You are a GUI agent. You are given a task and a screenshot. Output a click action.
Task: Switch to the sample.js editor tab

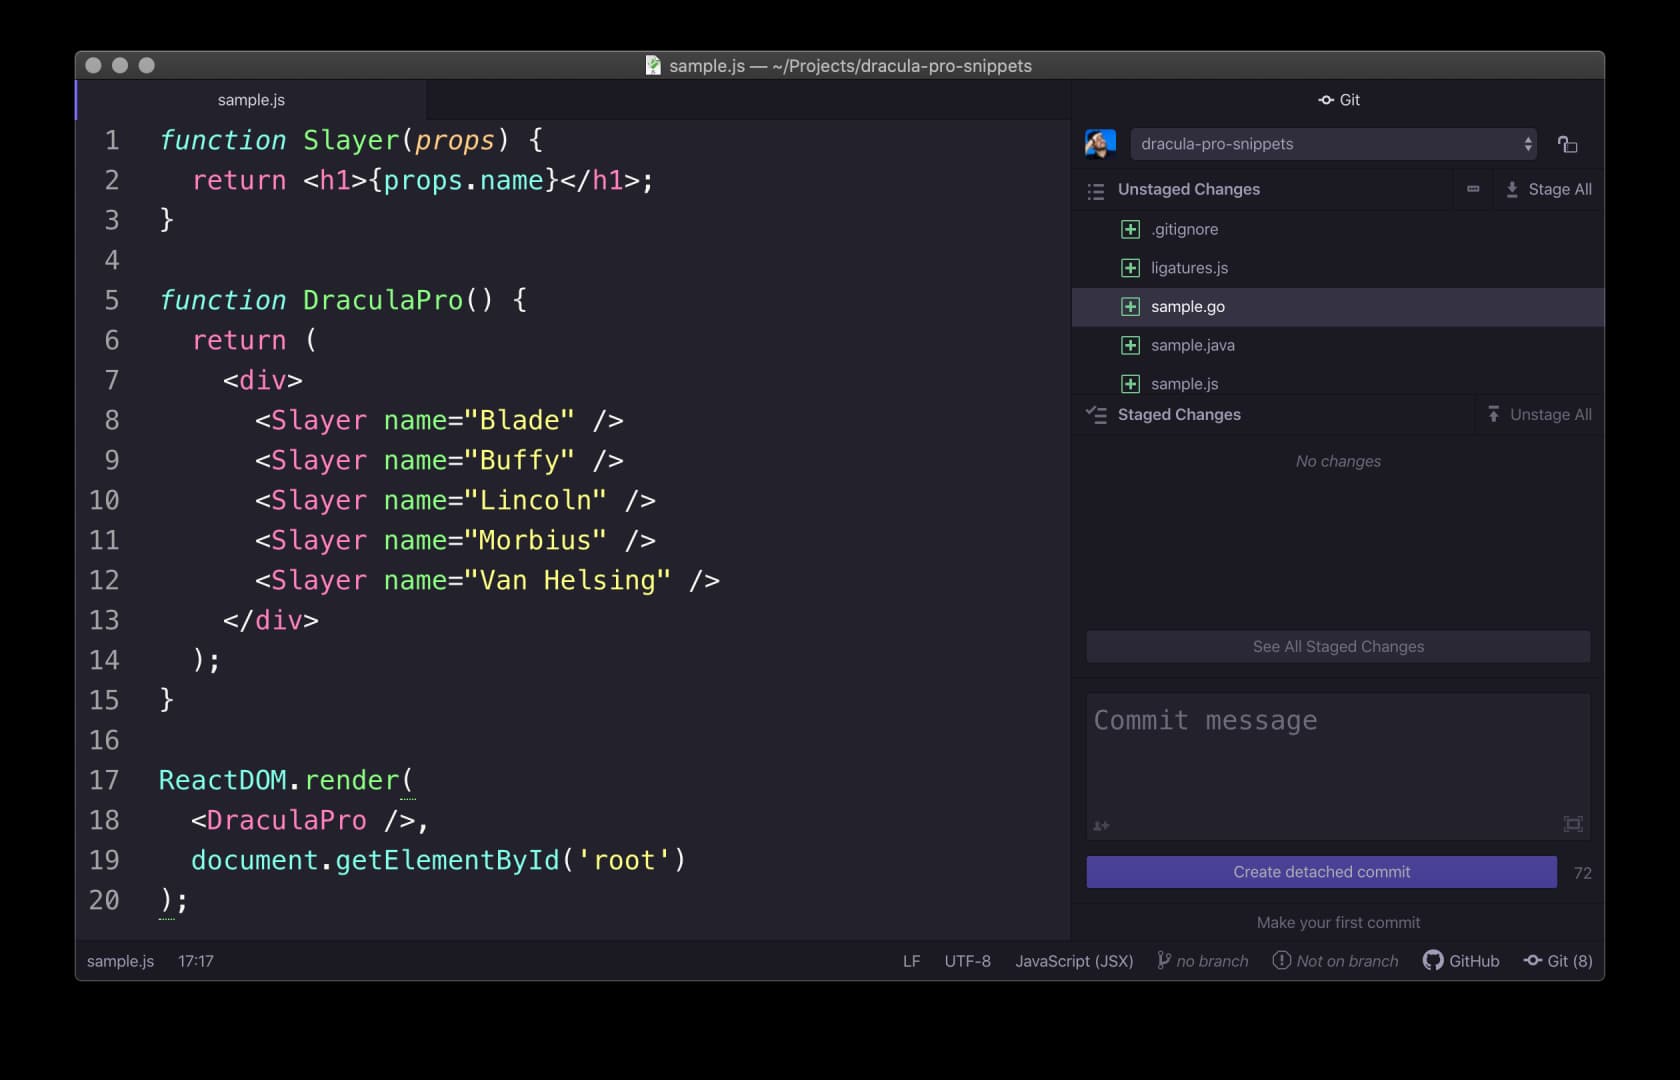[x=251, y=99]
